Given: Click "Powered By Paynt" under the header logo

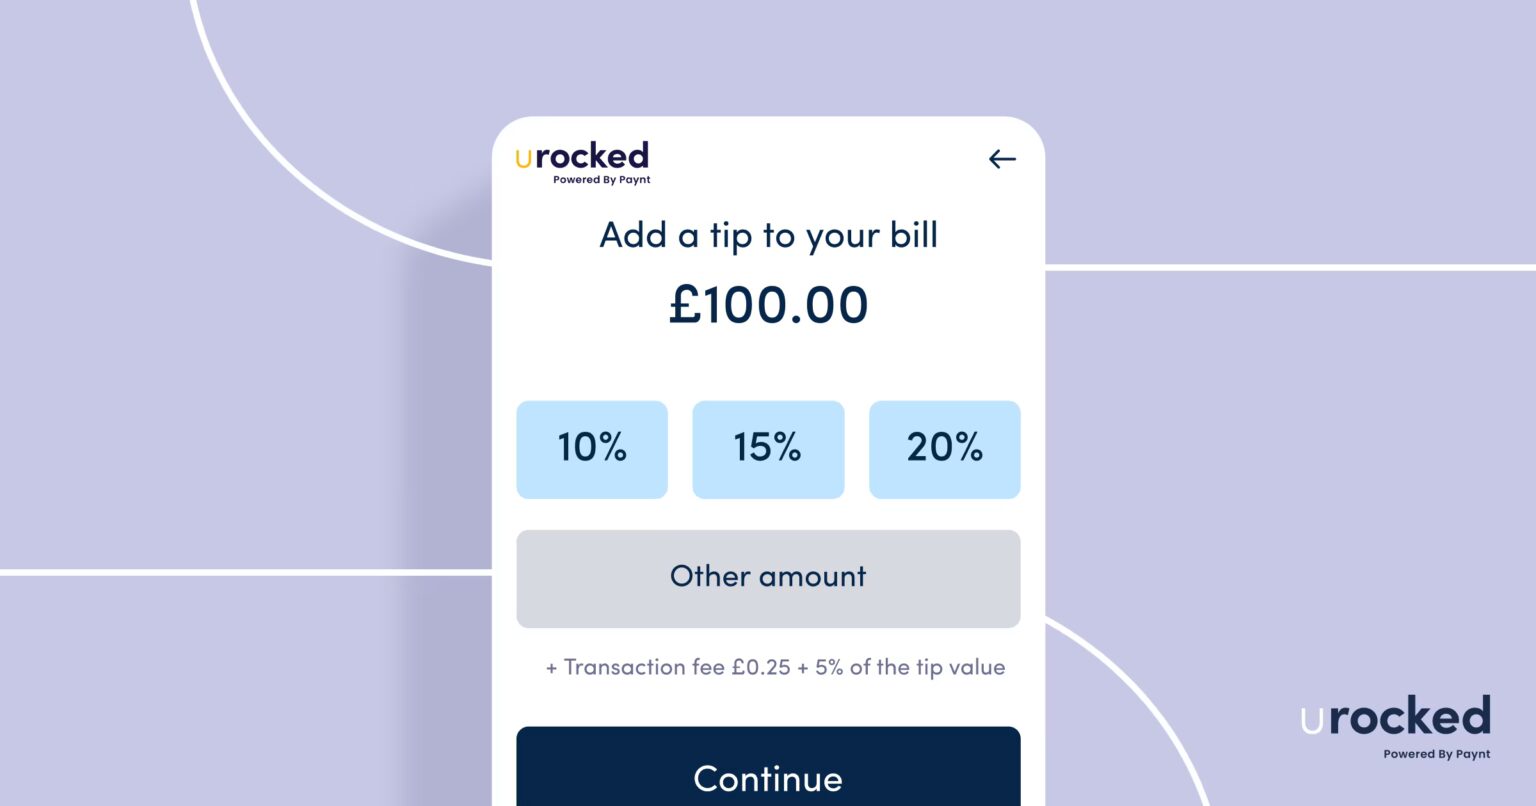Looking at the screenshot, I should (602, 180).
